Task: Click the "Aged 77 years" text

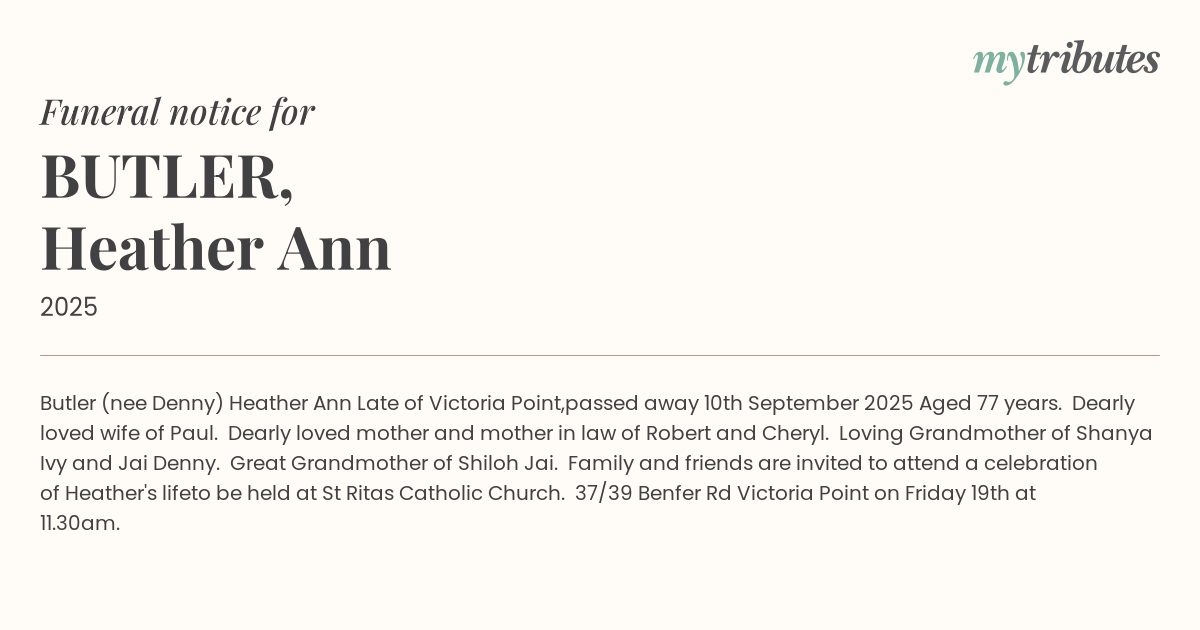Action: [988, 404]
